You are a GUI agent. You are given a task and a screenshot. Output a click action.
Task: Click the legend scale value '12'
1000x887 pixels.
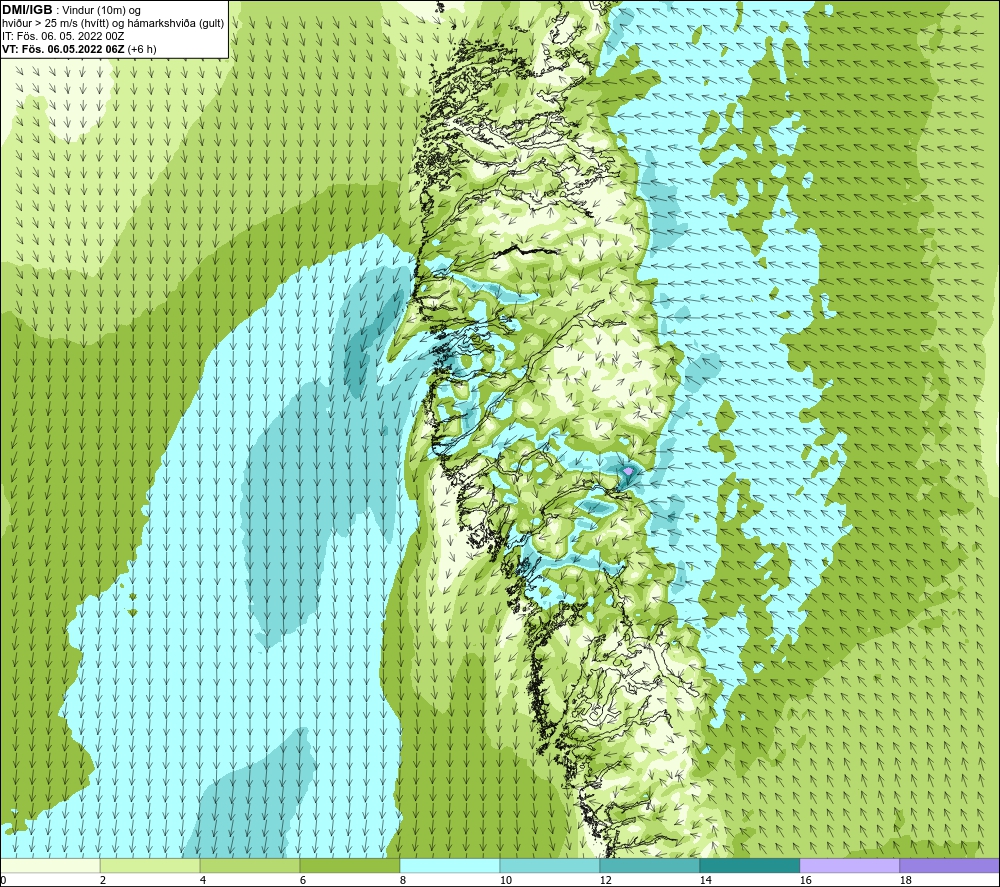click(x=605, y=881)
